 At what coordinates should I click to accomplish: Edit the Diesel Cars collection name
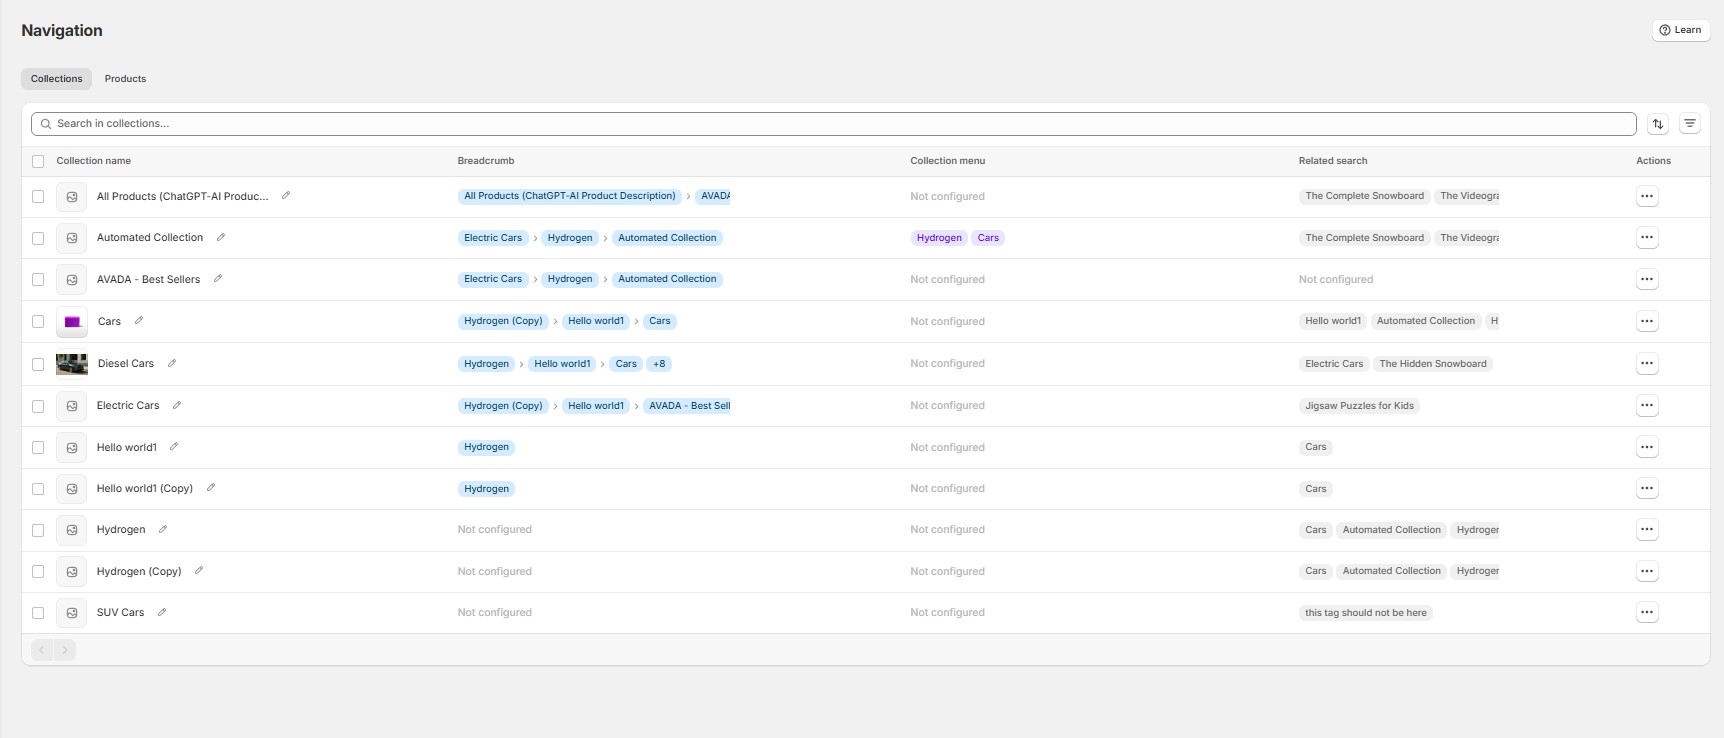coord(172,363)
